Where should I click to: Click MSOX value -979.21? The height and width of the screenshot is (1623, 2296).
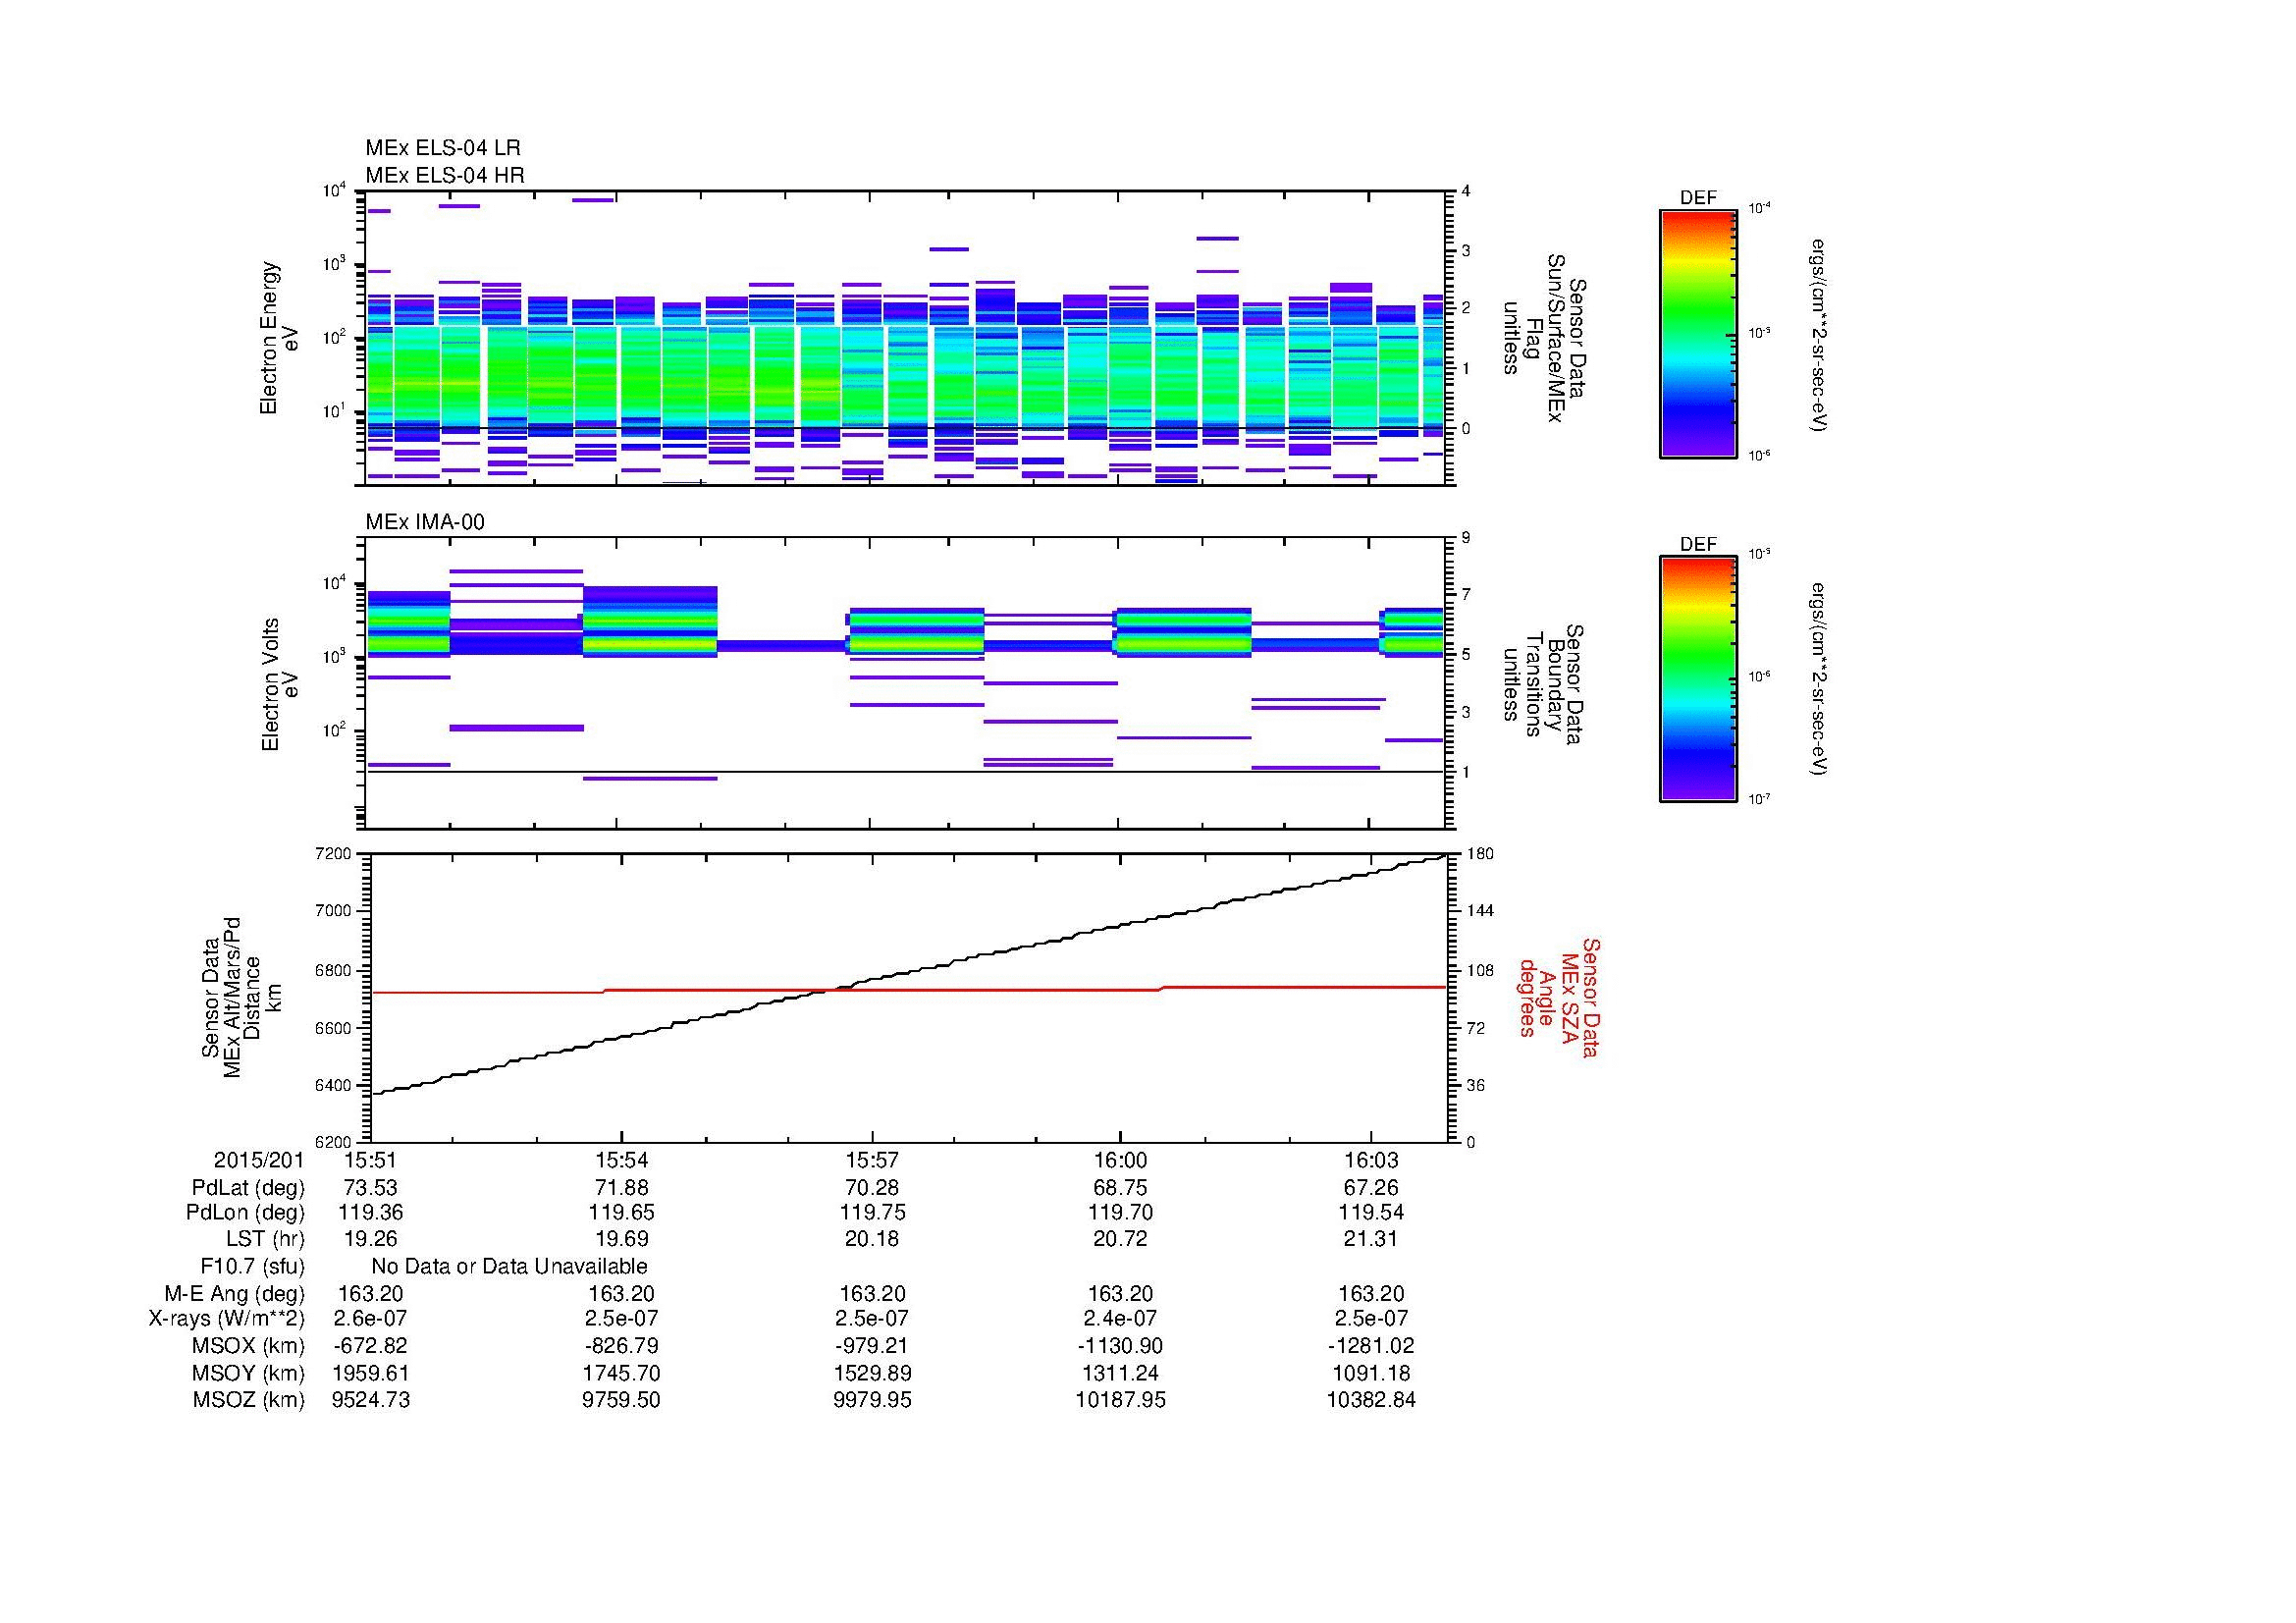coord(872,1346)
